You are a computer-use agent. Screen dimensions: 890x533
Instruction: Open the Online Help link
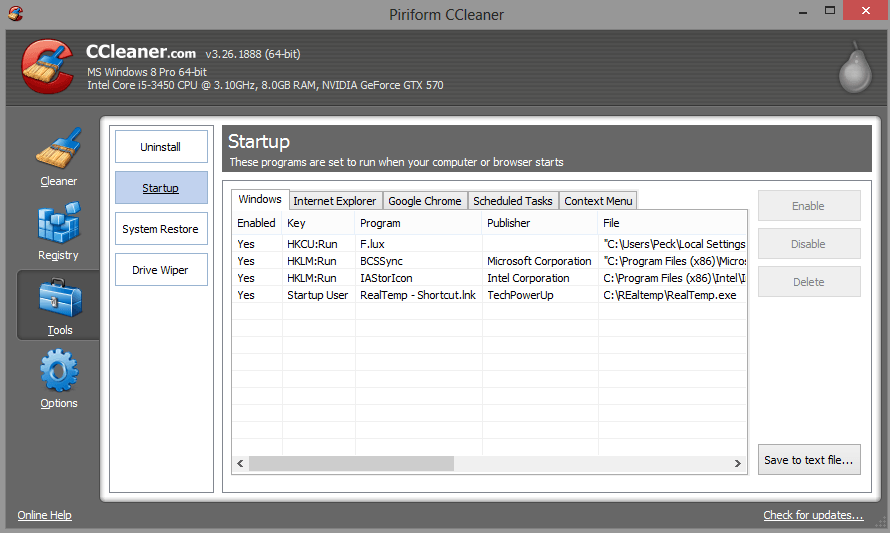coord(45,515)
